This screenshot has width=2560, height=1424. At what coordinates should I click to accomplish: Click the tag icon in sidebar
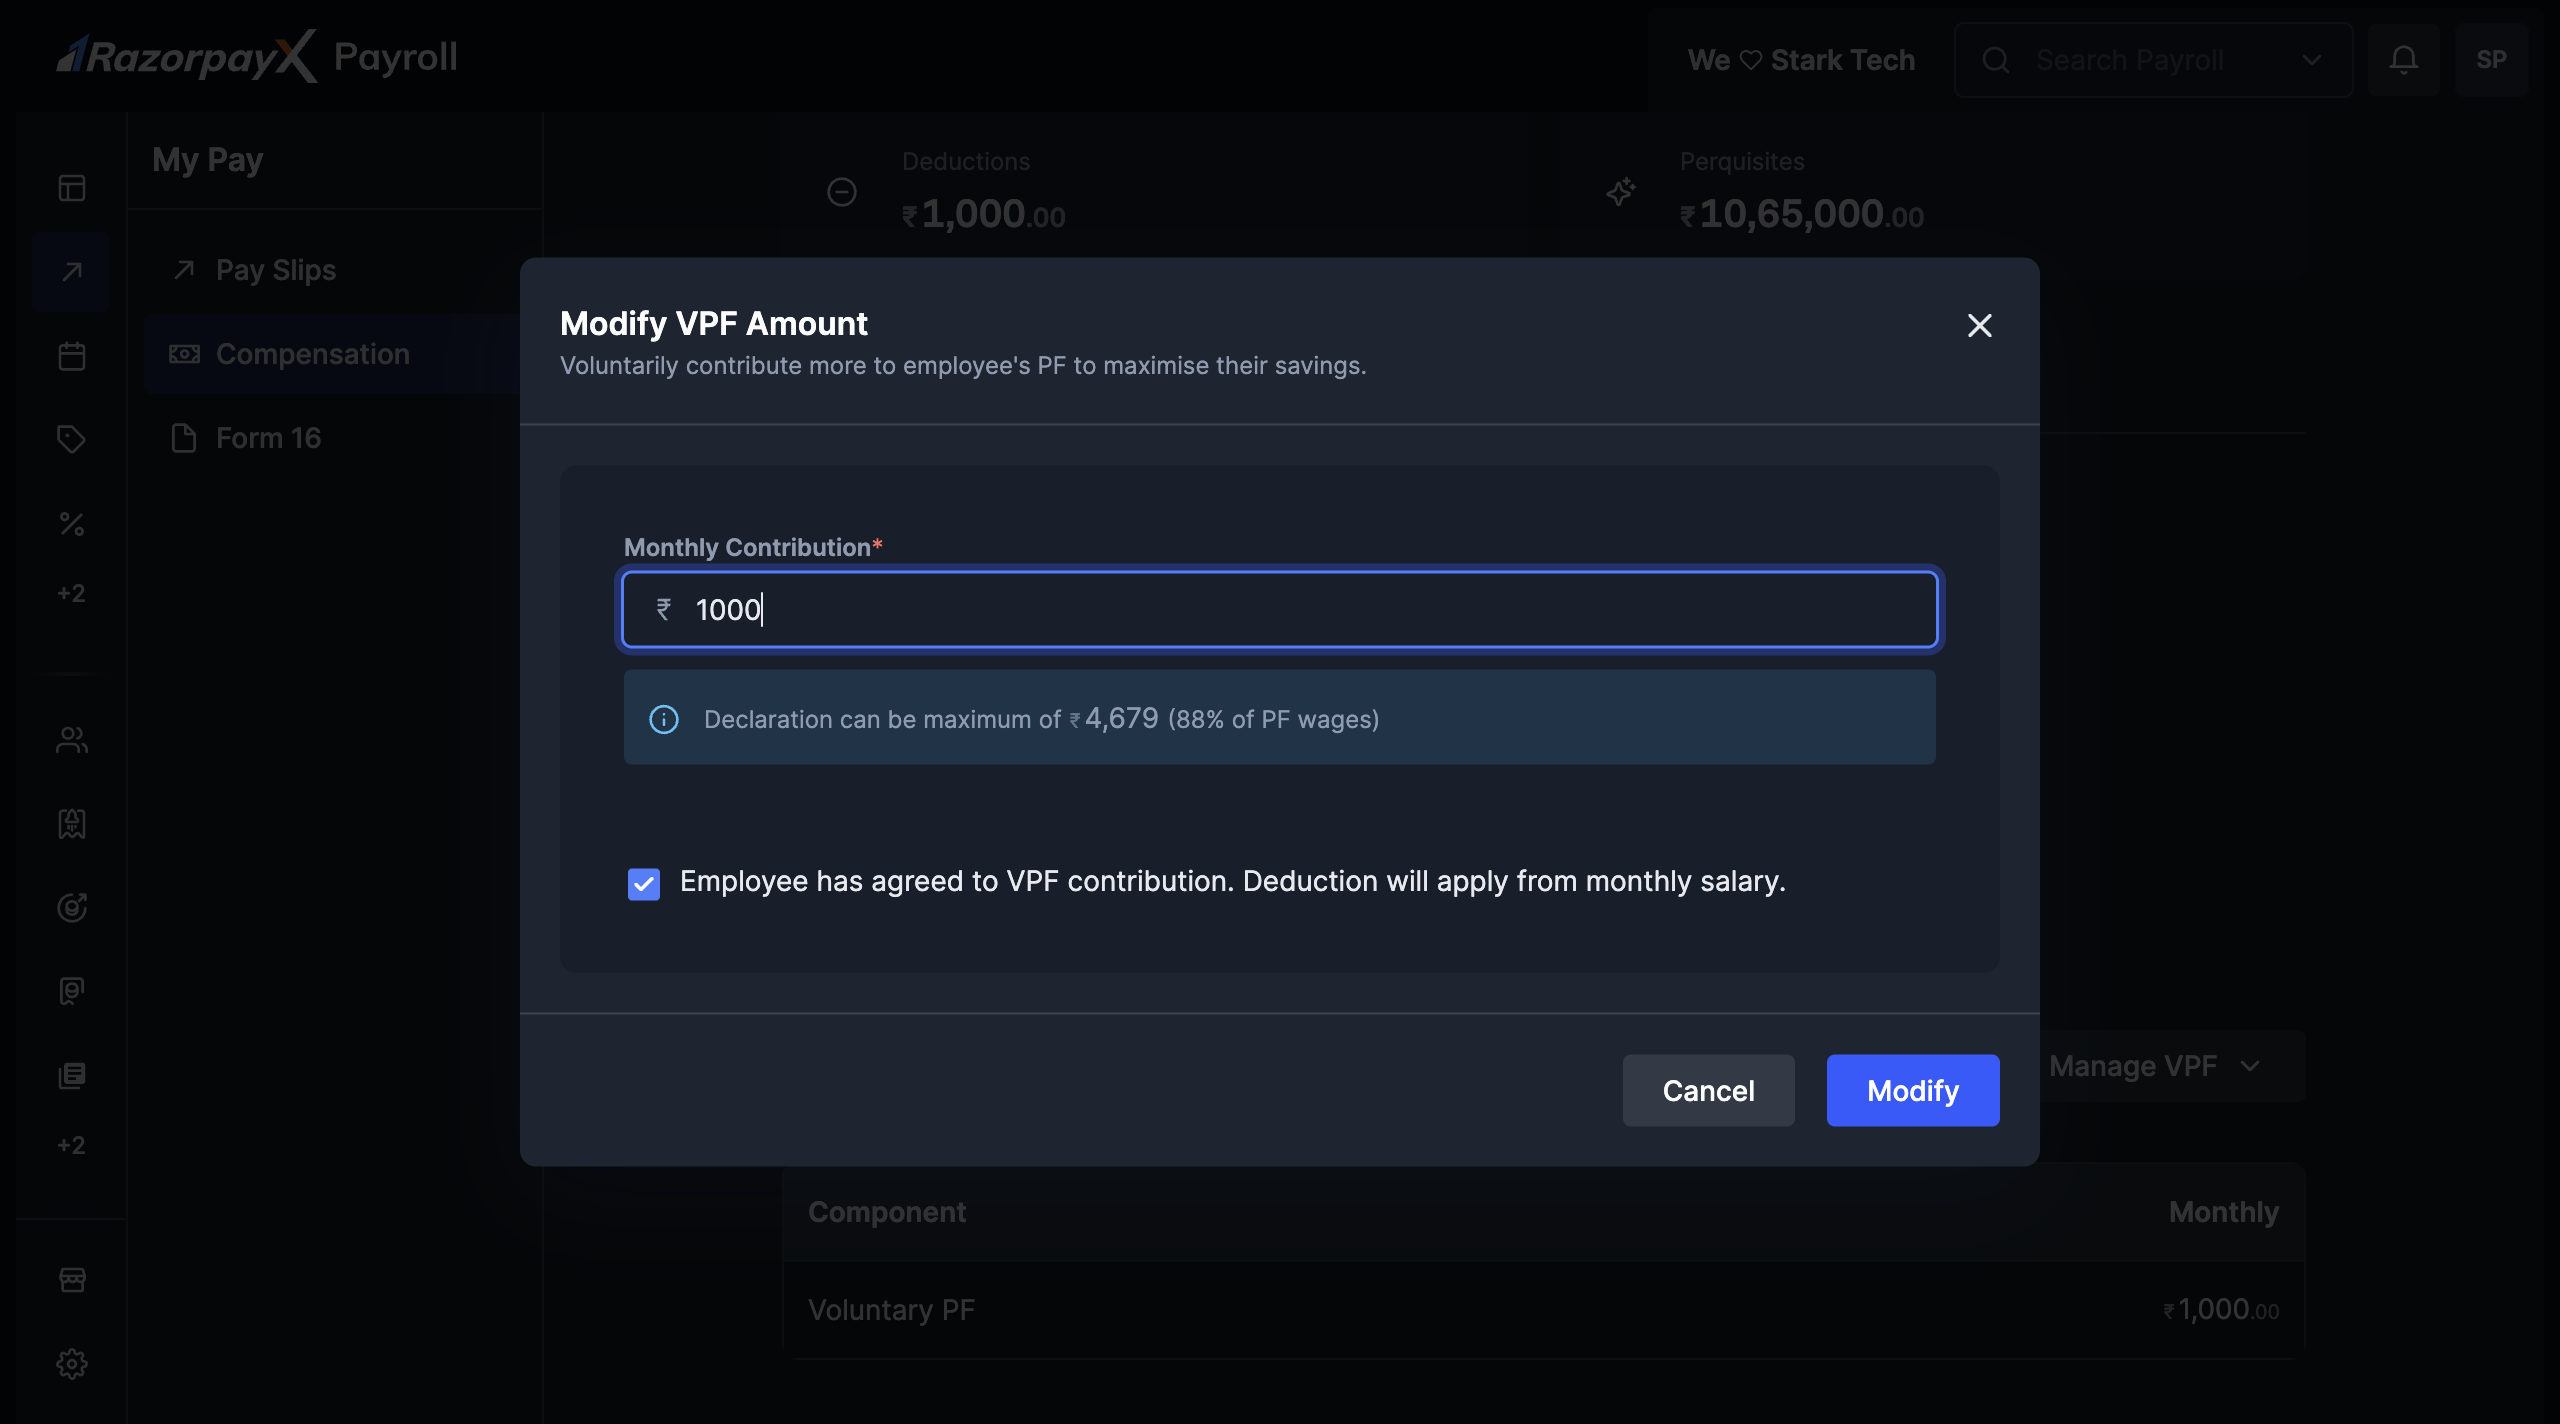[72, 440]
